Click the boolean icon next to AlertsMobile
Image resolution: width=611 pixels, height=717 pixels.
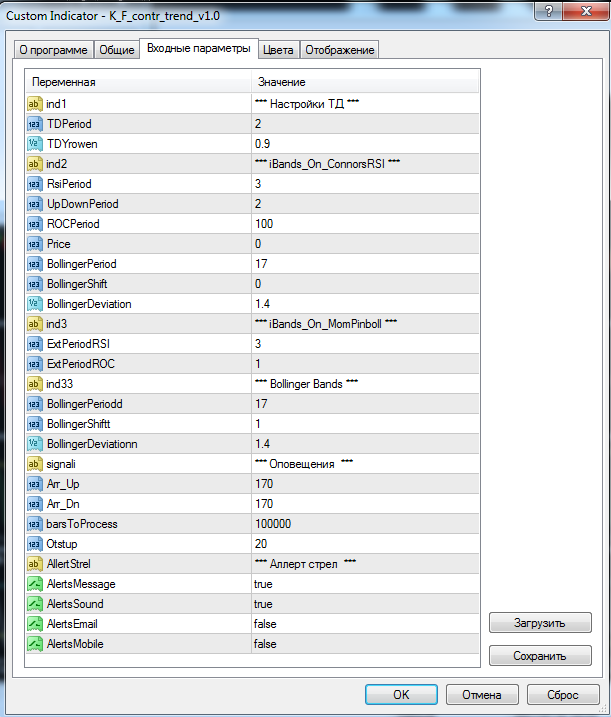(x=34, y=644)
